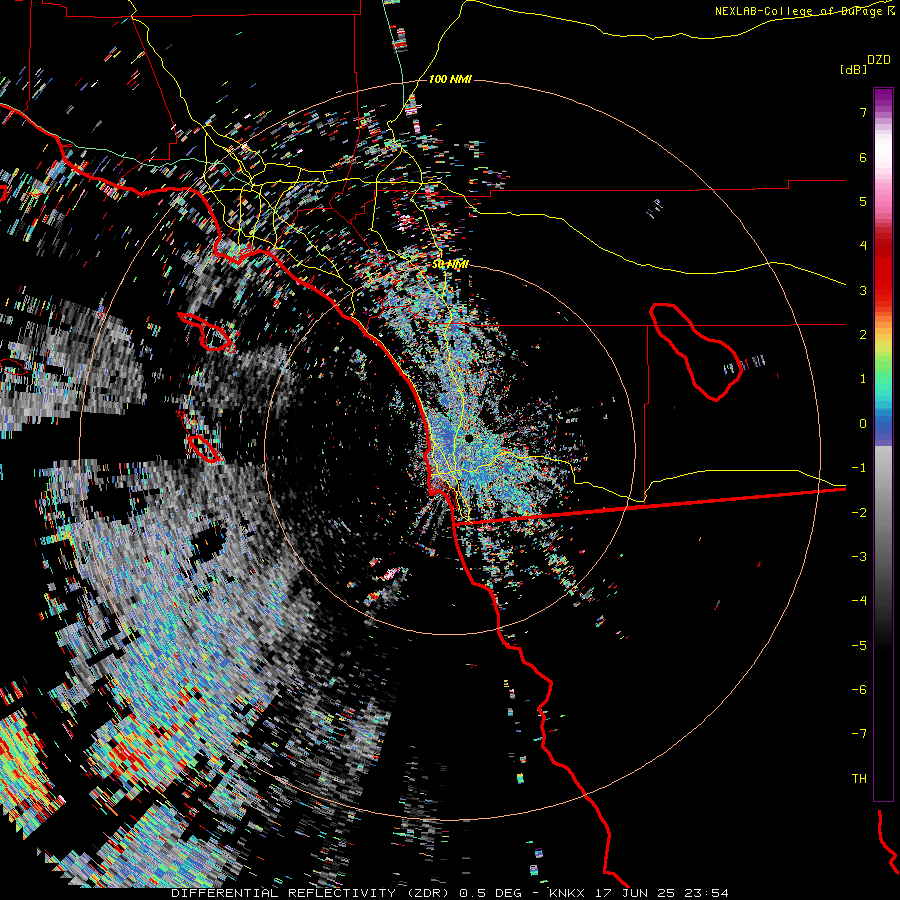Select the -6 dB scale label
Image resolution: width=900 pixels, height=900 pixels.
coord(859,690)
